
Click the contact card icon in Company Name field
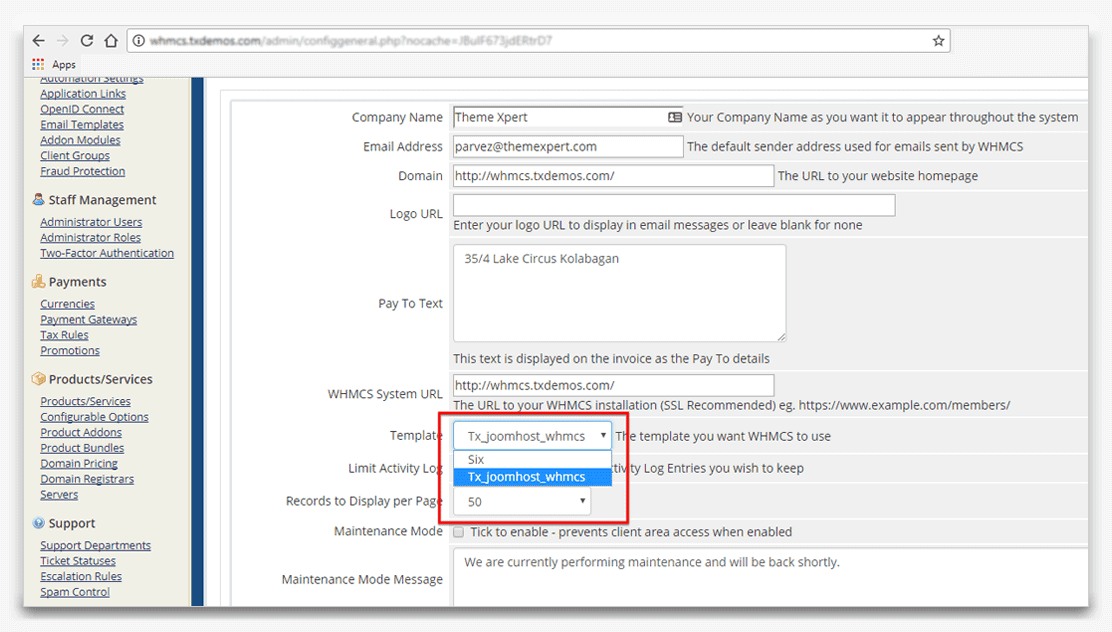pos(674,117)
